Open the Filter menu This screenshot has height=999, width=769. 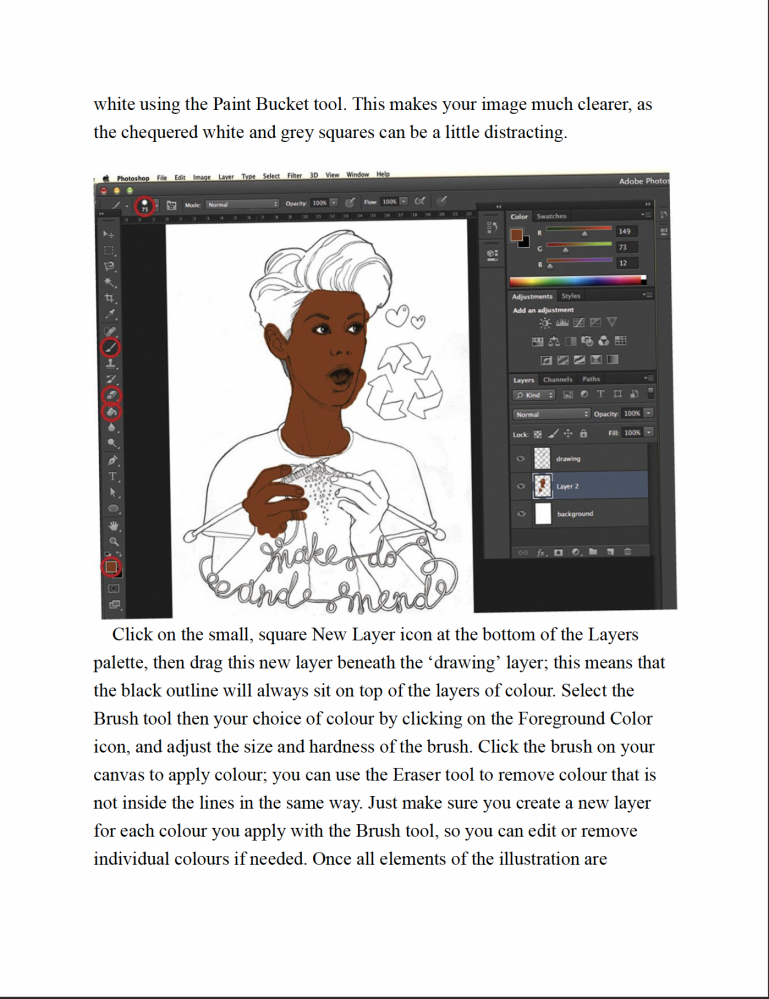pyautogui.click(x=295, y=176)
